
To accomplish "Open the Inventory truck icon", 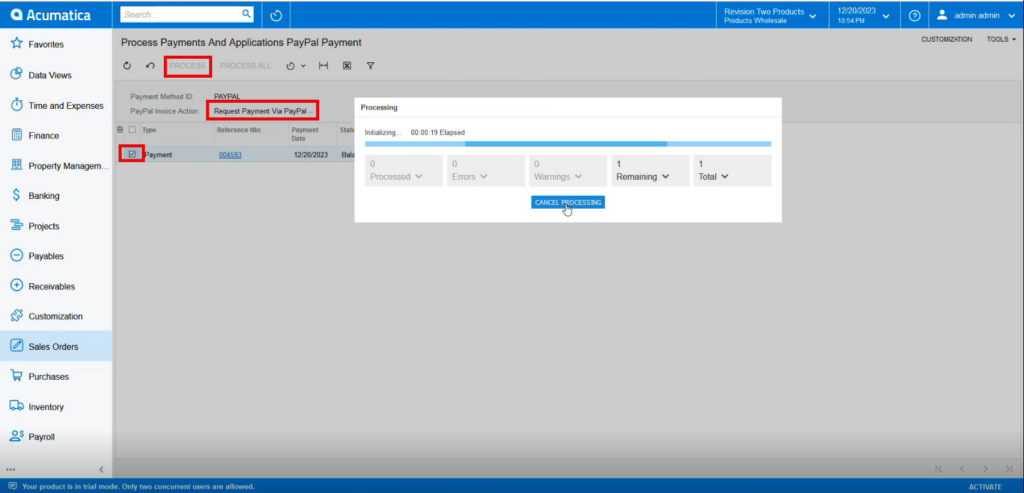I will tap(17, 406).
